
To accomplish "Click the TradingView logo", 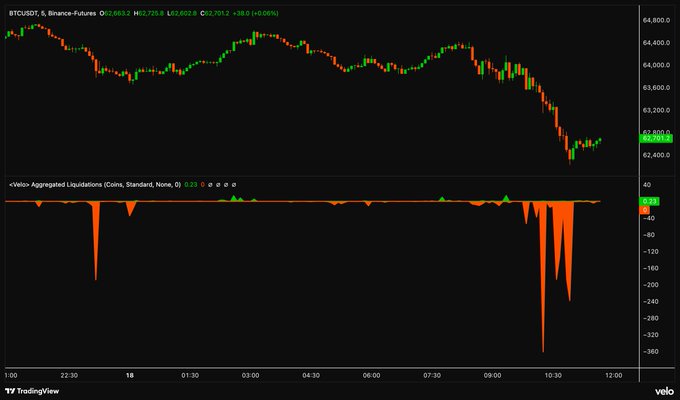I will 32,391.
